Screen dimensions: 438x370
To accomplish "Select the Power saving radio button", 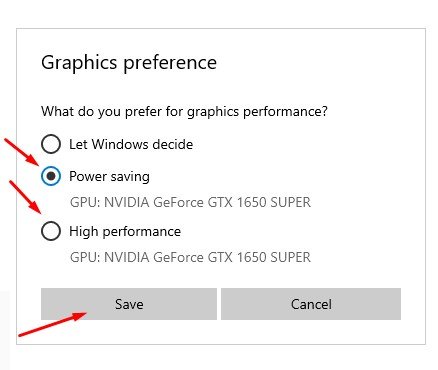I will (x=51, y=176).
